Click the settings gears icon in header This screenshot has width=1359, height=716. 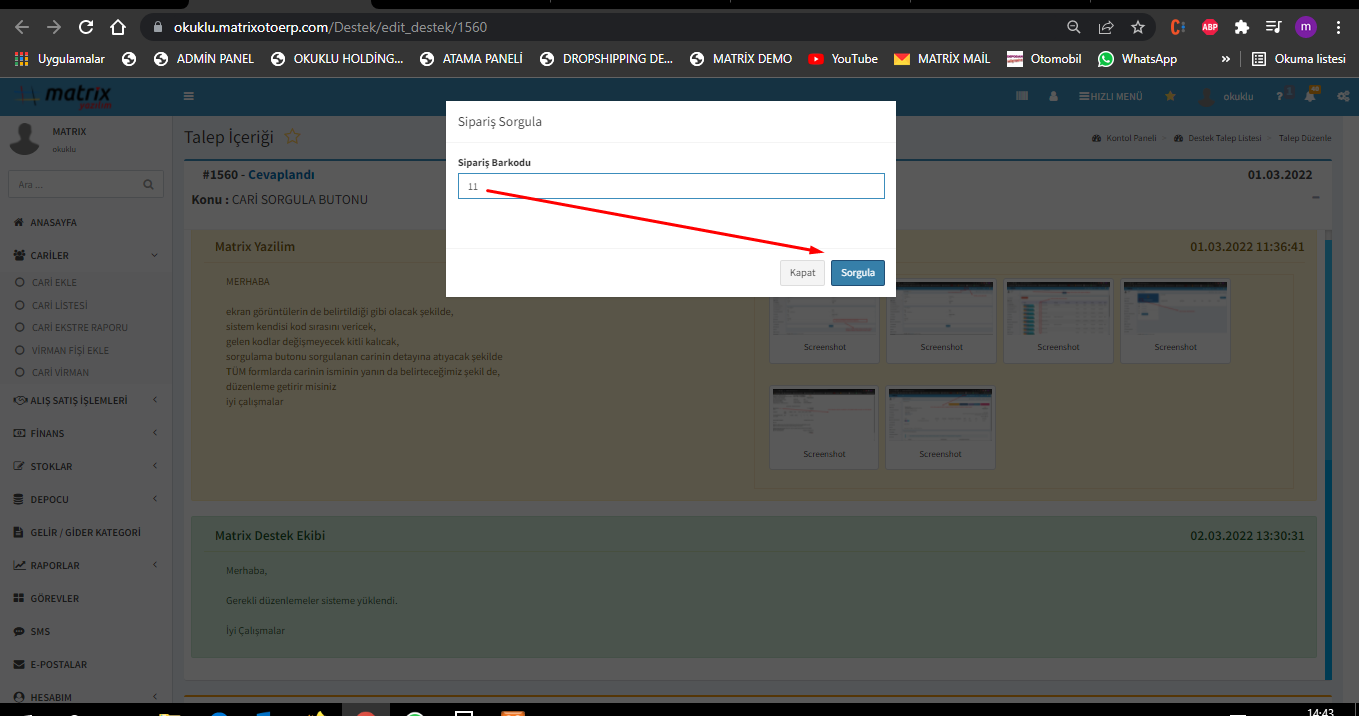click(x=1343, y=96)
